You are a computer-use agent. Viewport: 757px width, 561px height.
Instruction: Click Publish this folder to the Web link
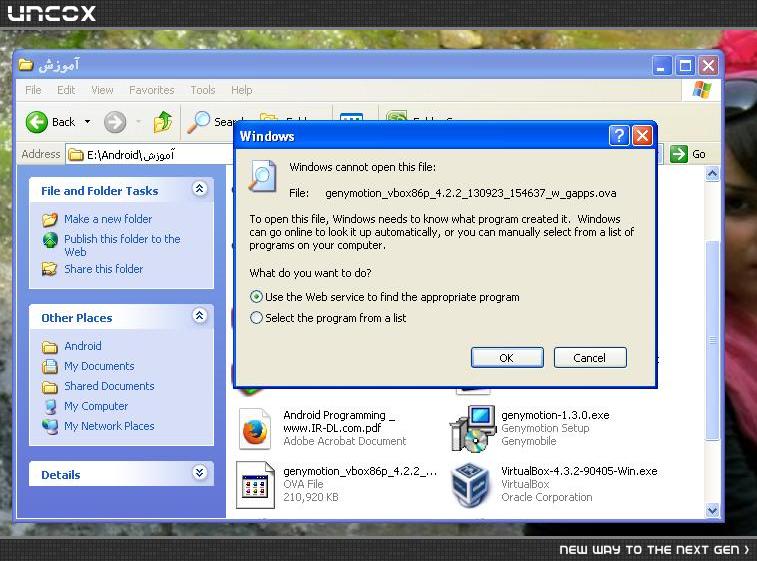(122, 245)
